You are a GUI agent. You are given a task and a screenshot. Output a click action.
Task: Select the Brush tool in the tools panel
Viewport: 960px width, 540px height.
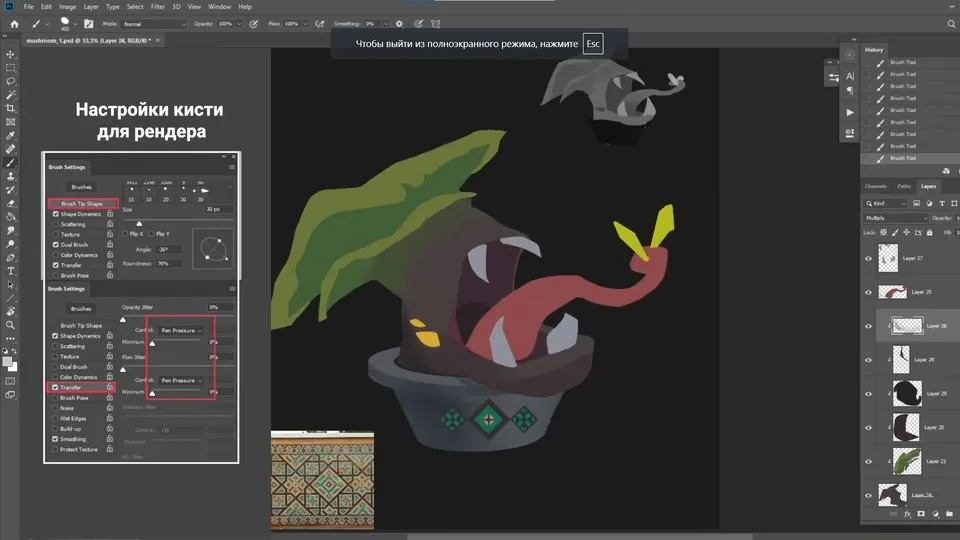point(10,163)
